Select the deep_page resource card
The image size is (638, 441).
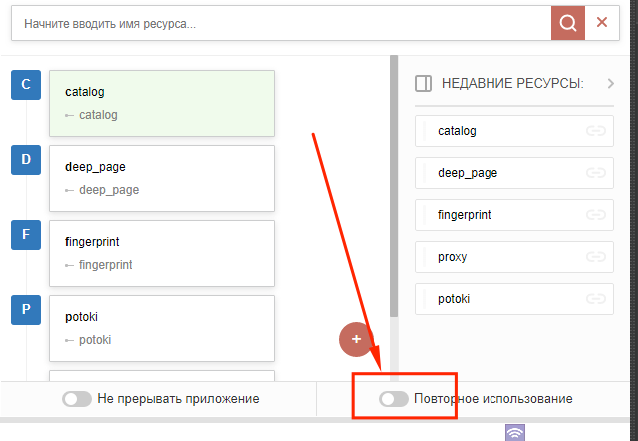pos(162,178)
